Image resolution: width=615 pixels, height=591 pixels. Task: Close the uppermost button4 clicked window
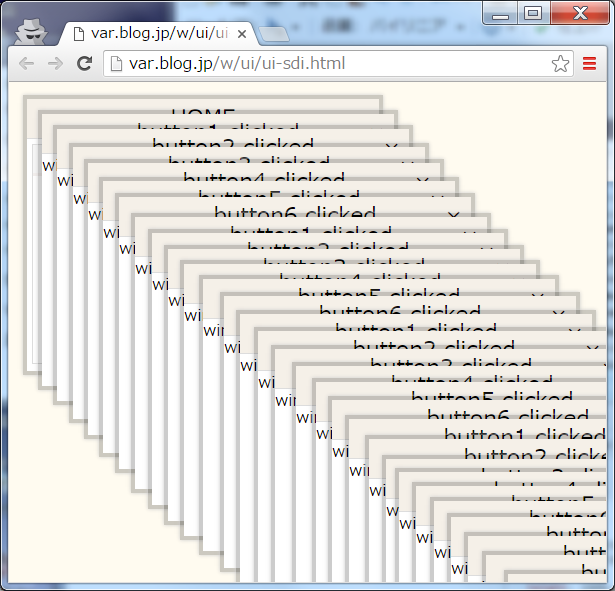[422, 180]
